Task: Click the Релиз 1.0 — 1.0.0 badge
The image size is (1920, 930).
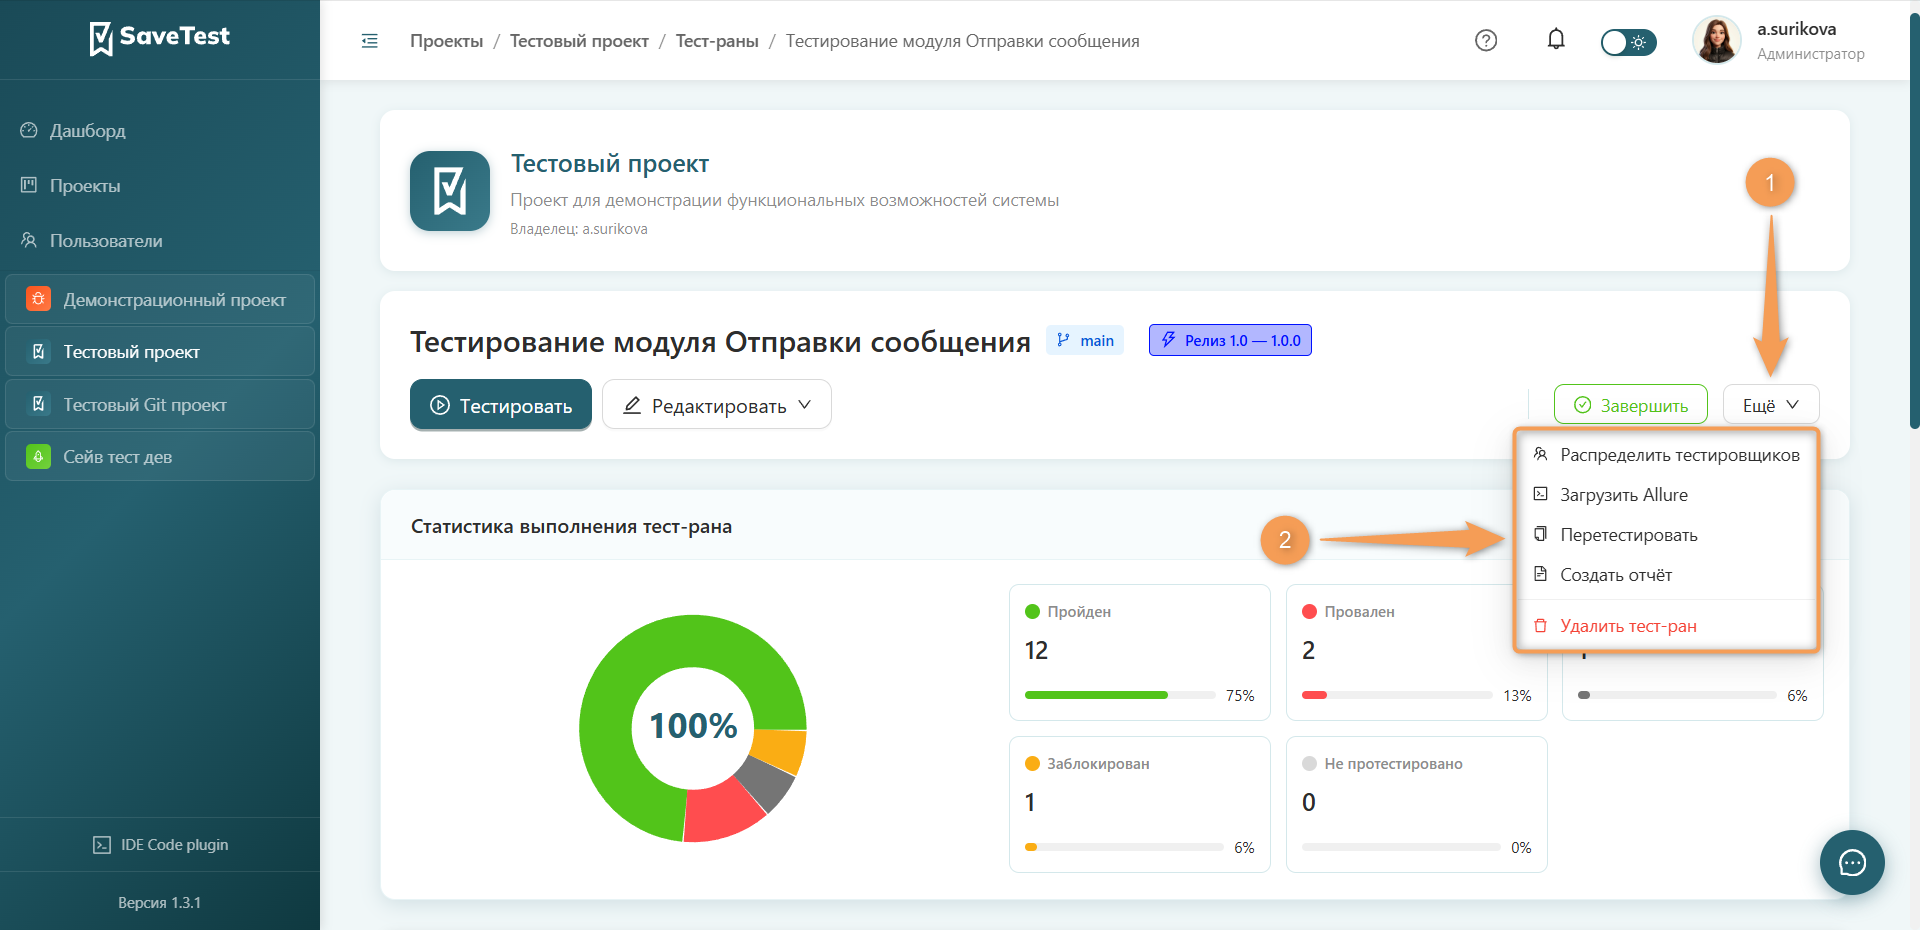Action: click(1230, 340)
